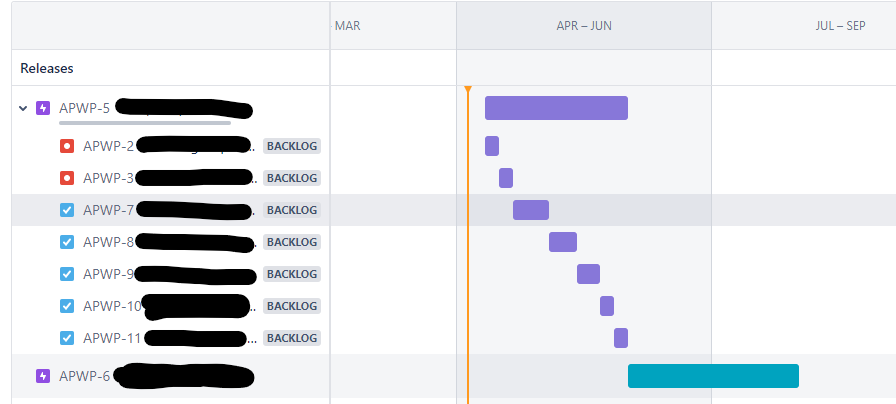Image resolution: width=896 pixels, height=404 pixels.
Task: Click the blue task icon beside APWP-10
Action: tap(67, 306)
